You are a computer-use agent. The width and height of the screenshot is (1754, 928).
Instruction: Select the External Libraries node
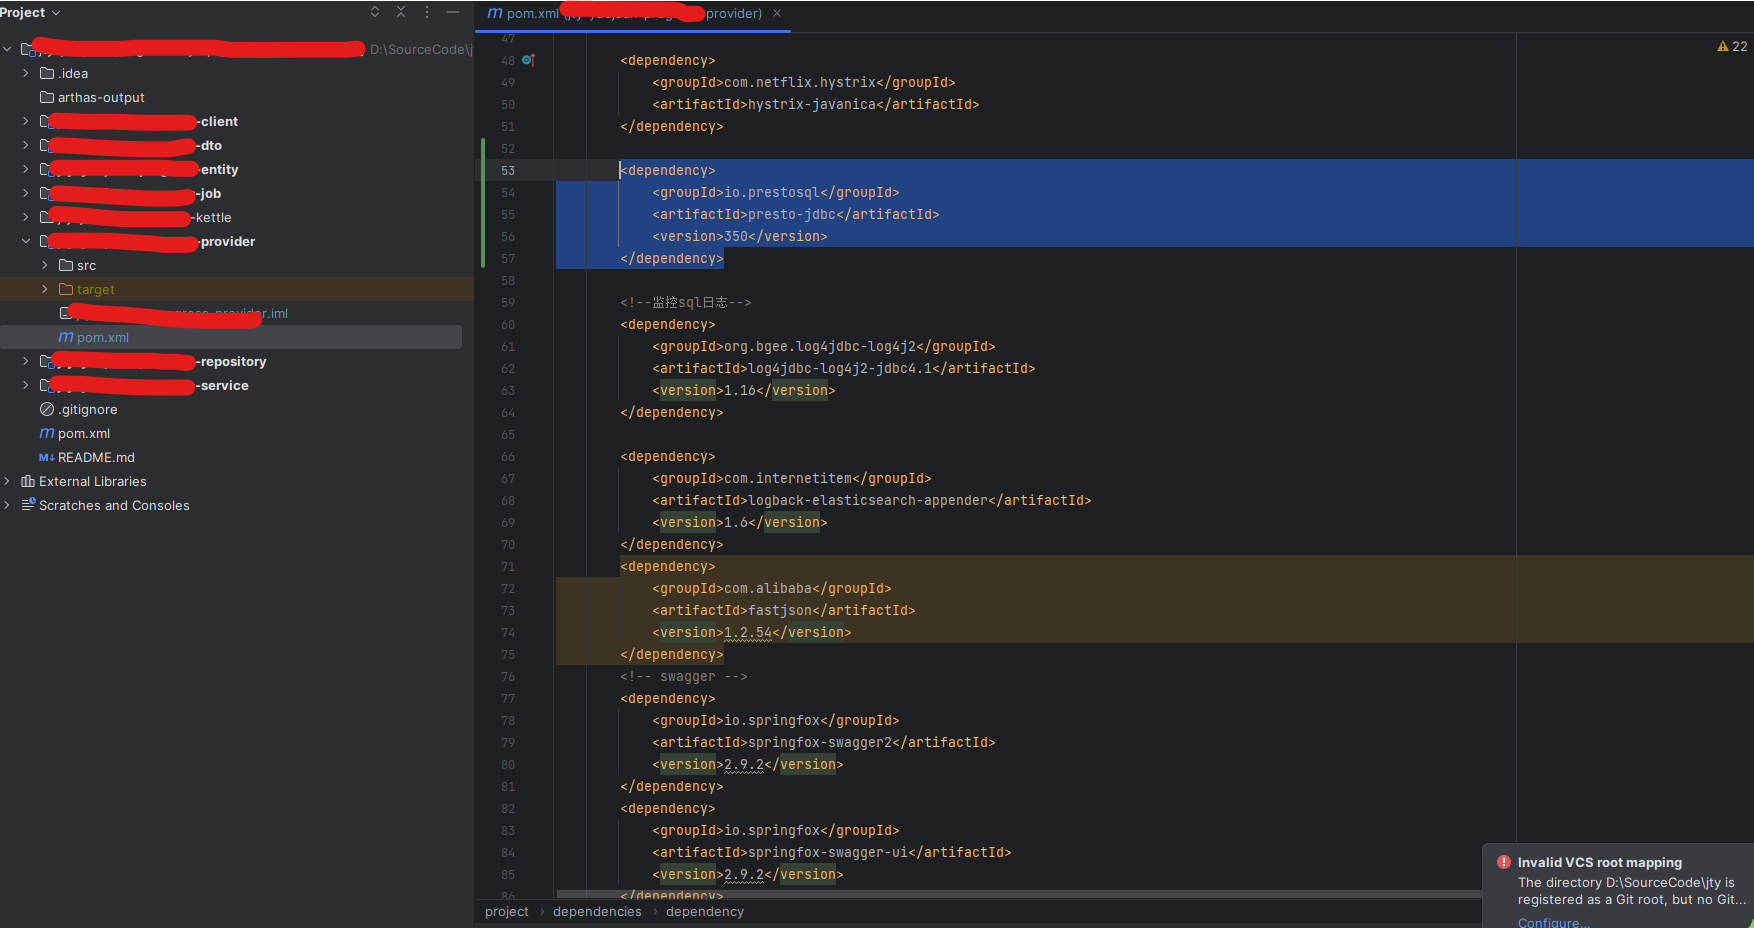93,481
